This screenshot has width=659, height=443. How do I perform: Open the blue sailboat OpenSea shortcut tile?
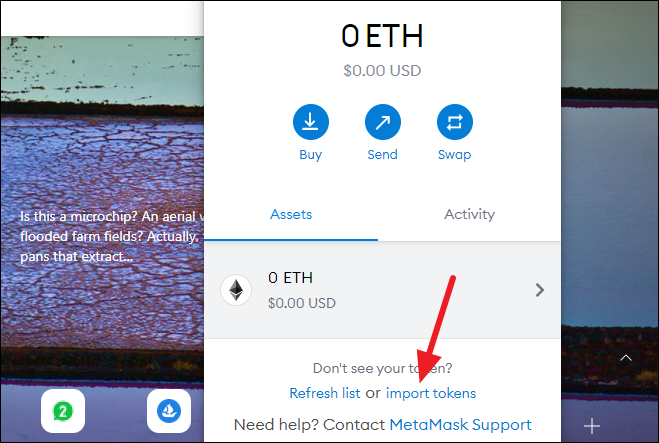pyautogui.click(x=169, y=411)
